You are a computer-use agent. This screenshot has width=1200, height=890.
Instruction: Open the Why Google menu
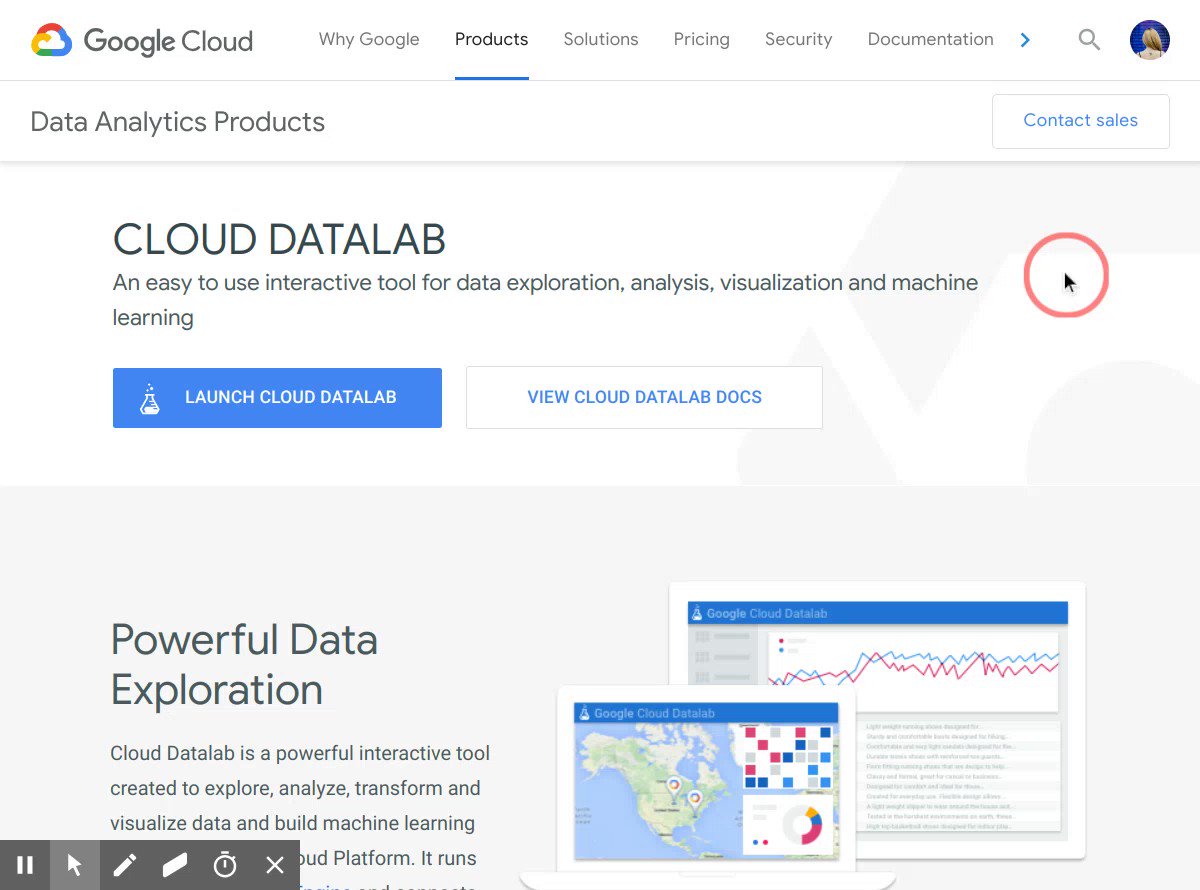coord(369,40)
